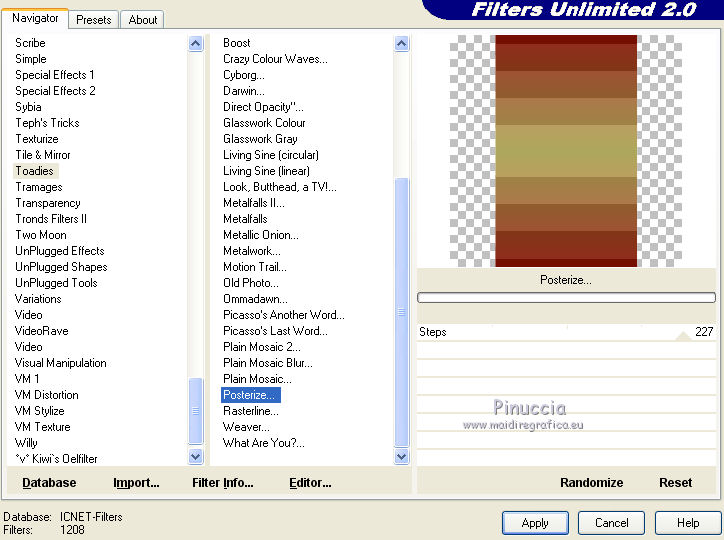Select the VM Texture category
The image size is (724, 540).
pos(42,427)
